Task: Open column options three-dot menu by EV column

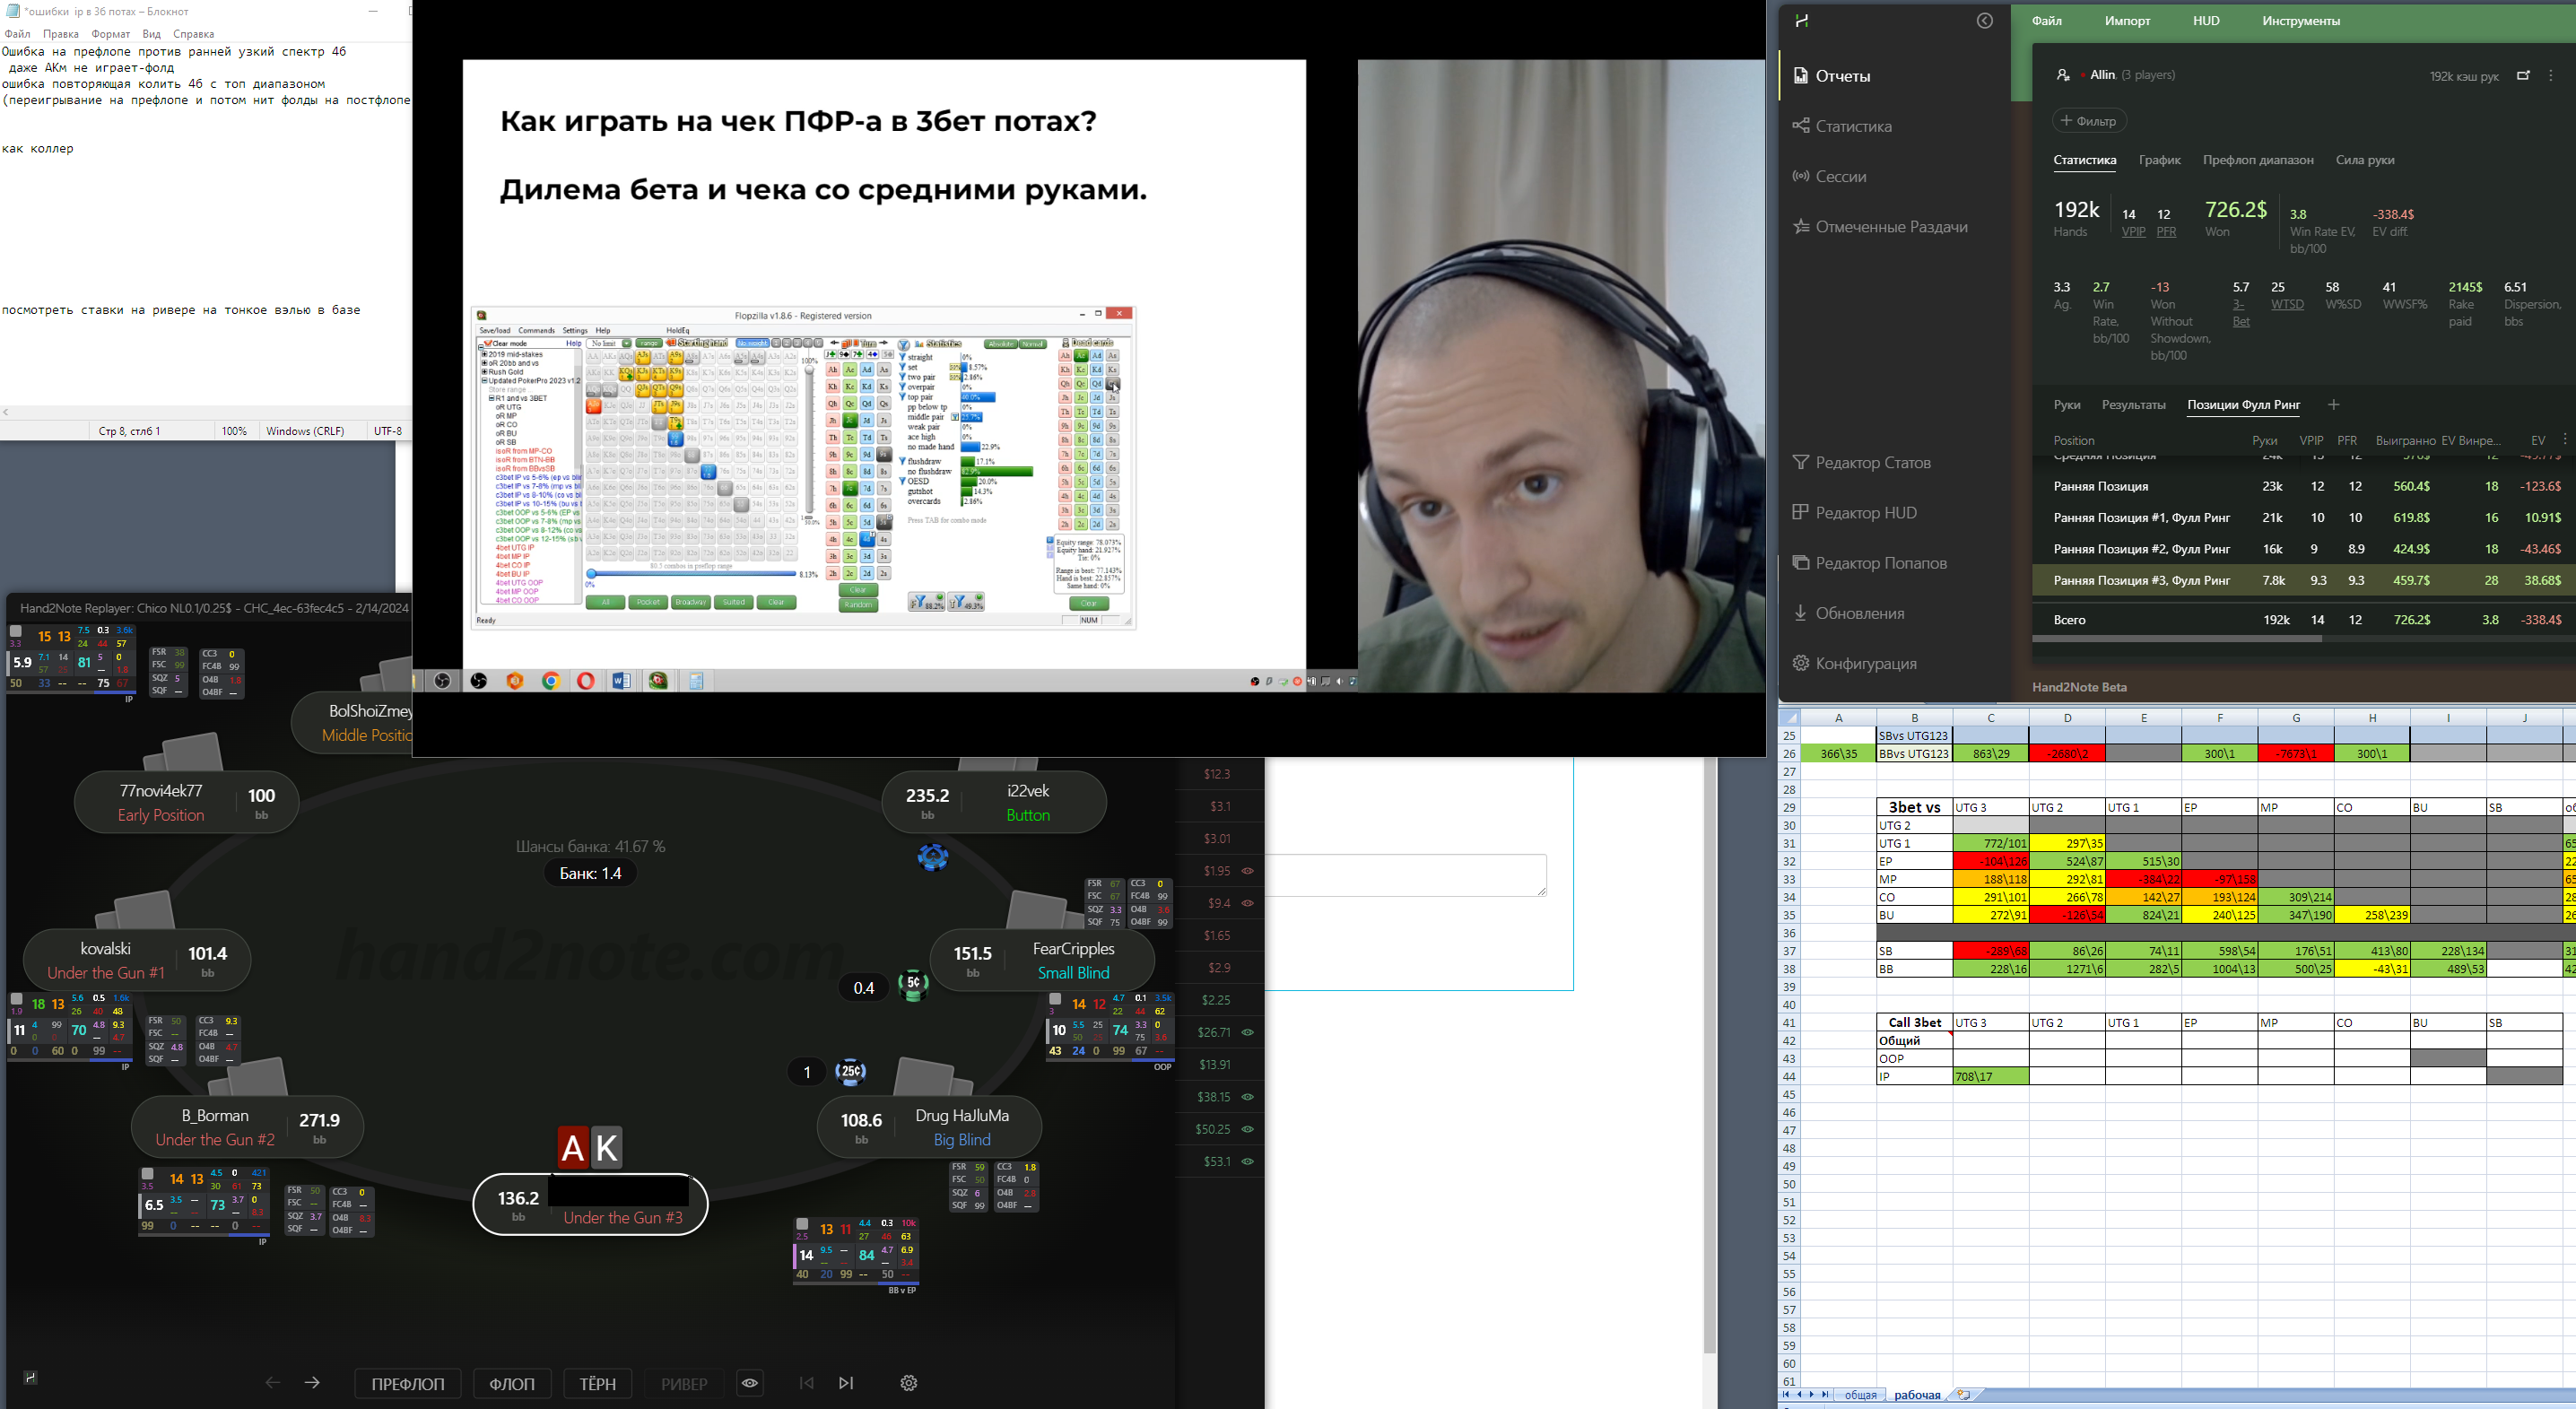Action: click(2565, 440)
